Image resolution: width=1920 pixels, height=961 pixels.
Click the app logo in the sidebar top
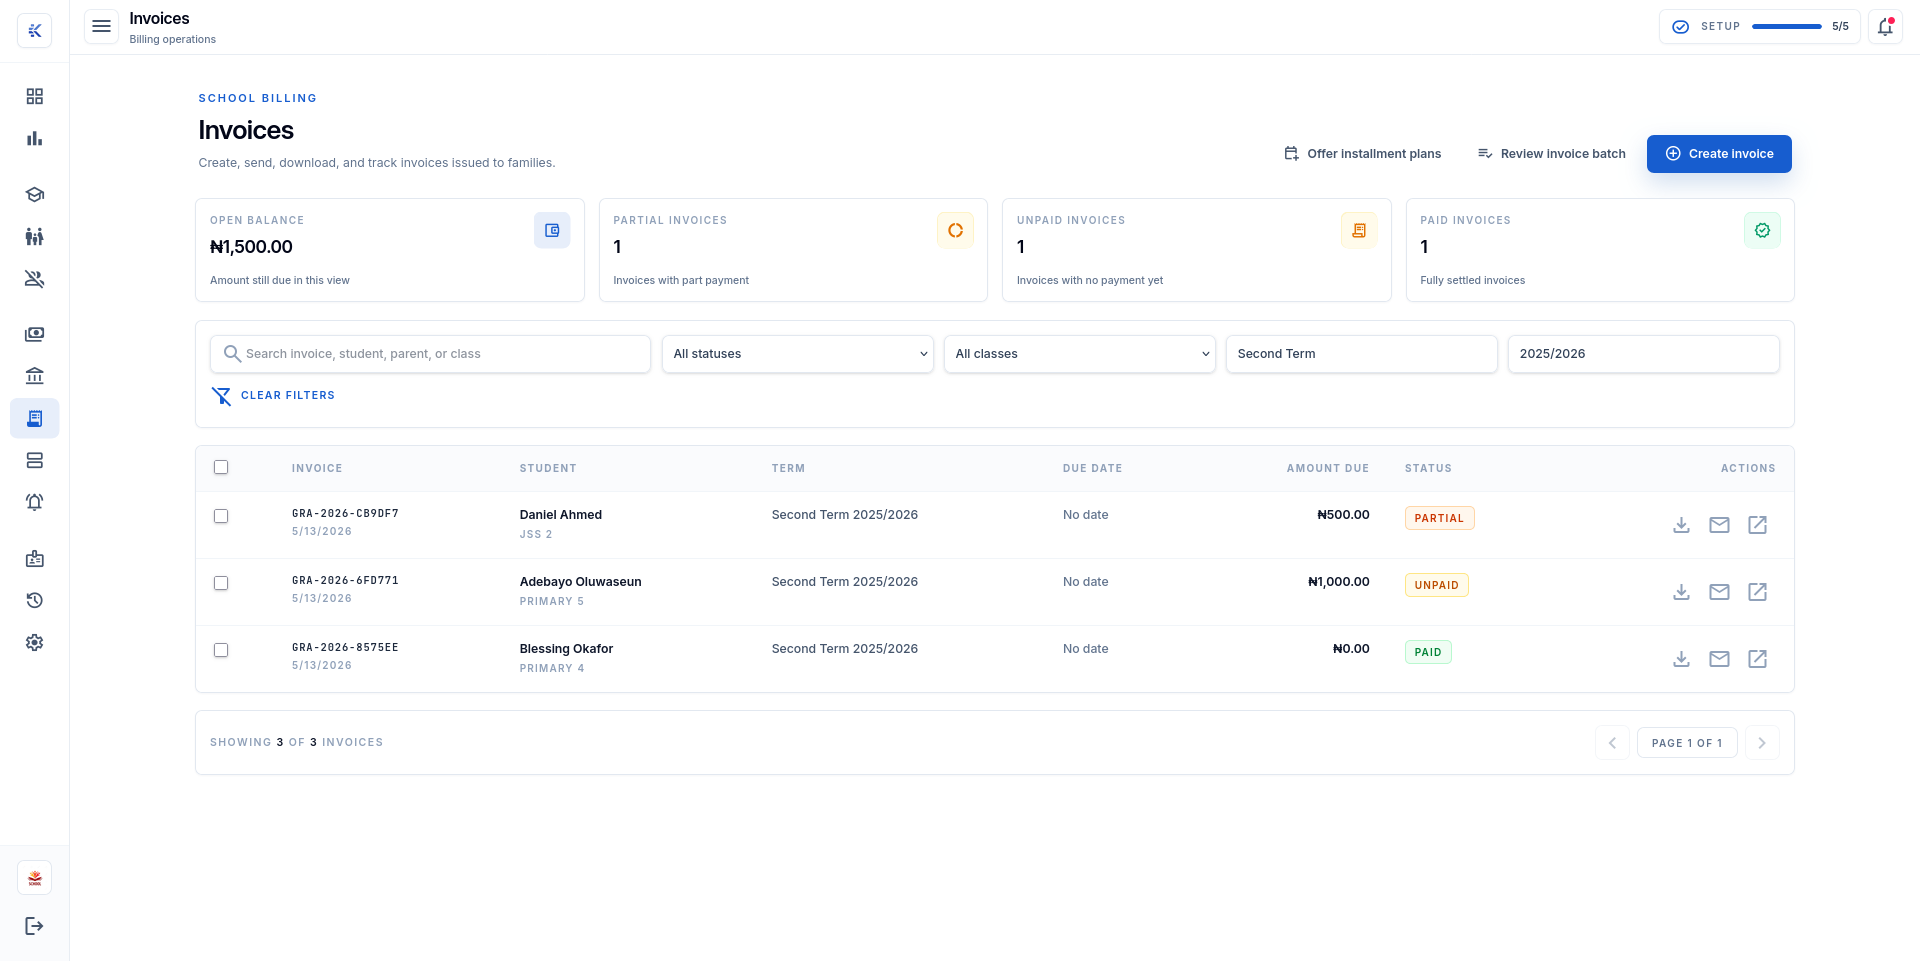[34, 30]
